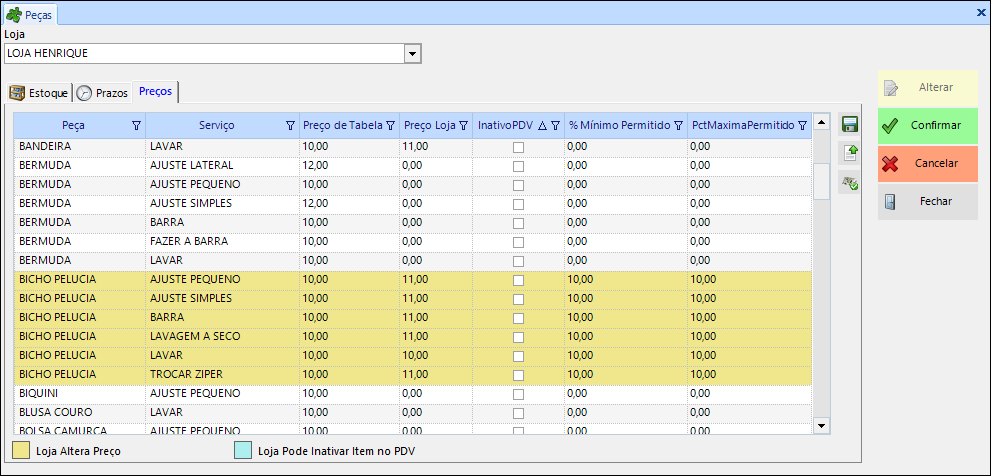Screen dimensions: 991x476
Task: Click the cyan Loja Pode Inativar Item swatch
Action: click(x=243, y=451)
